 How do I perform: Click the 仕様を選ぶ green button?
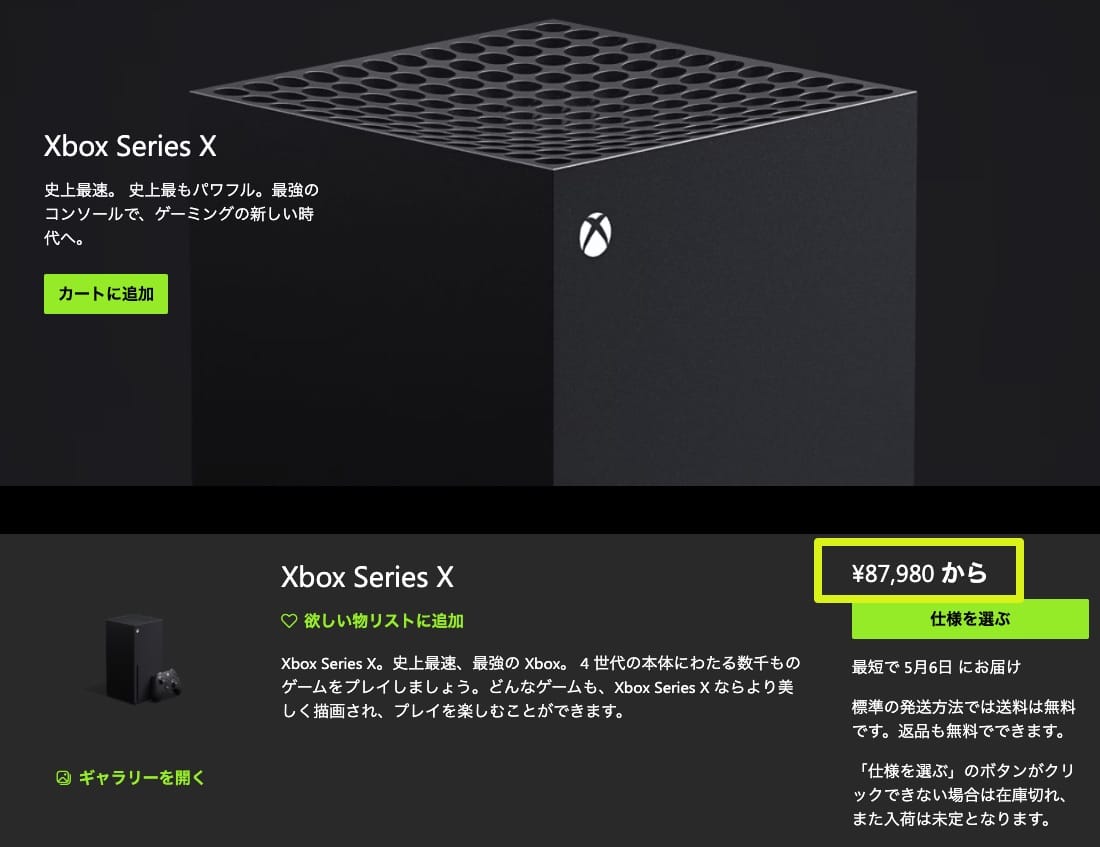pyautogui.click(x=970, y=619)
